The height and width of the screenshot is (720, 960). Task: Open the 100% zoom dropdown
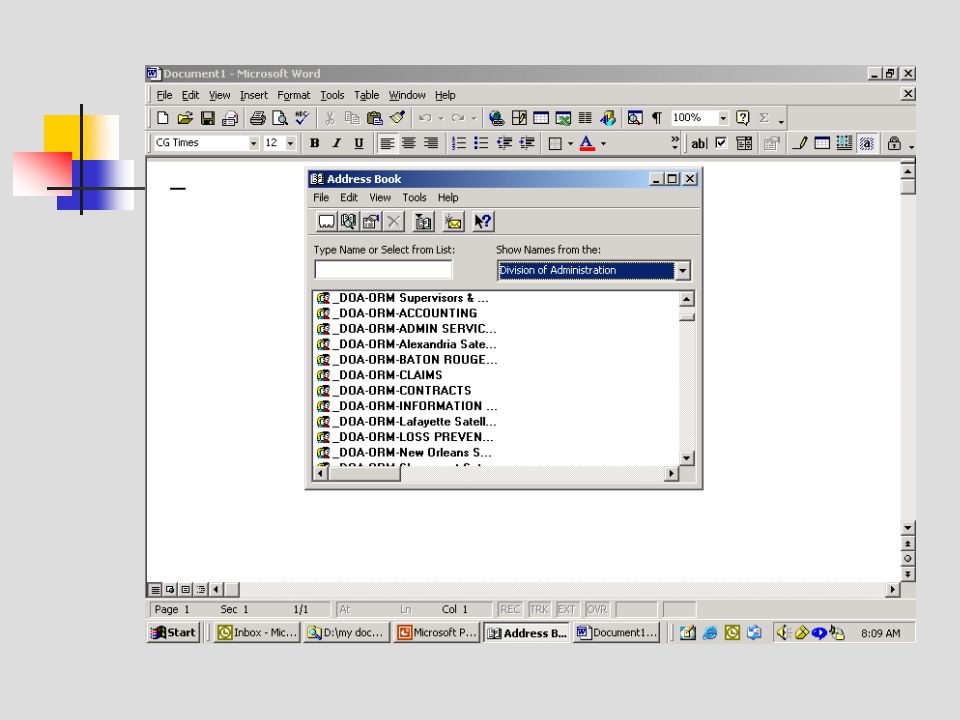click(x=723, y=118)
